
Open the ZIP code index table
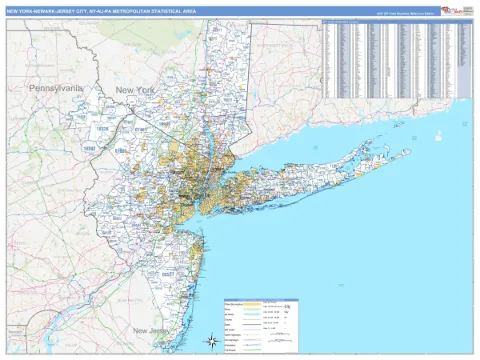(397, 59)
